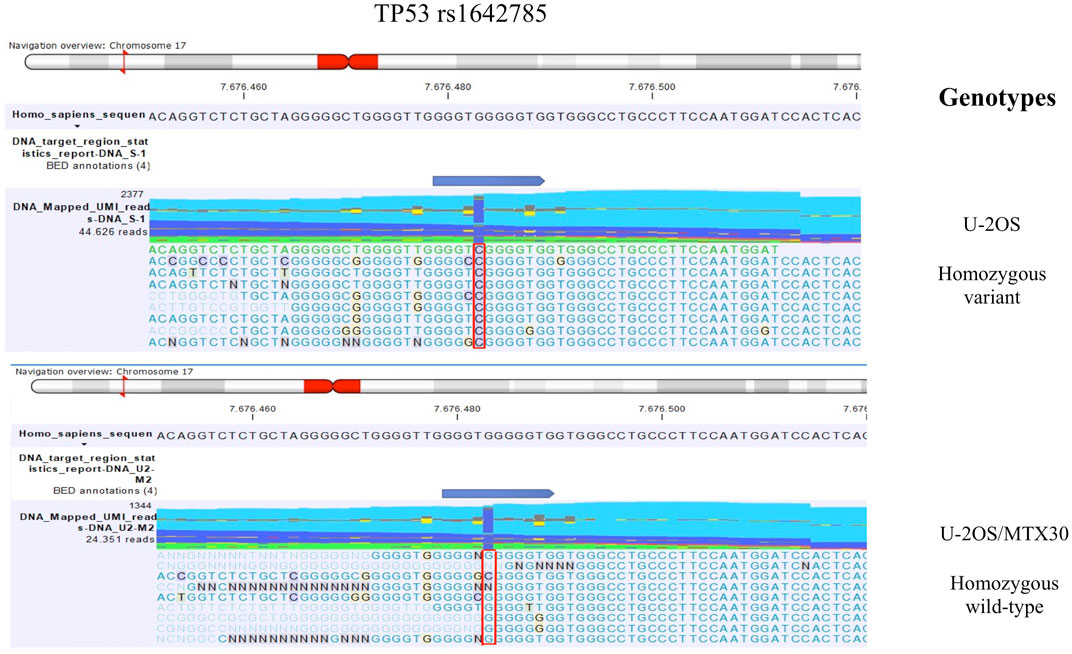Viewport: 1072px width, 654px height.
Task: Select the upper 'Navigation overview: Chromosome 17' label
Action: point(97,45)
